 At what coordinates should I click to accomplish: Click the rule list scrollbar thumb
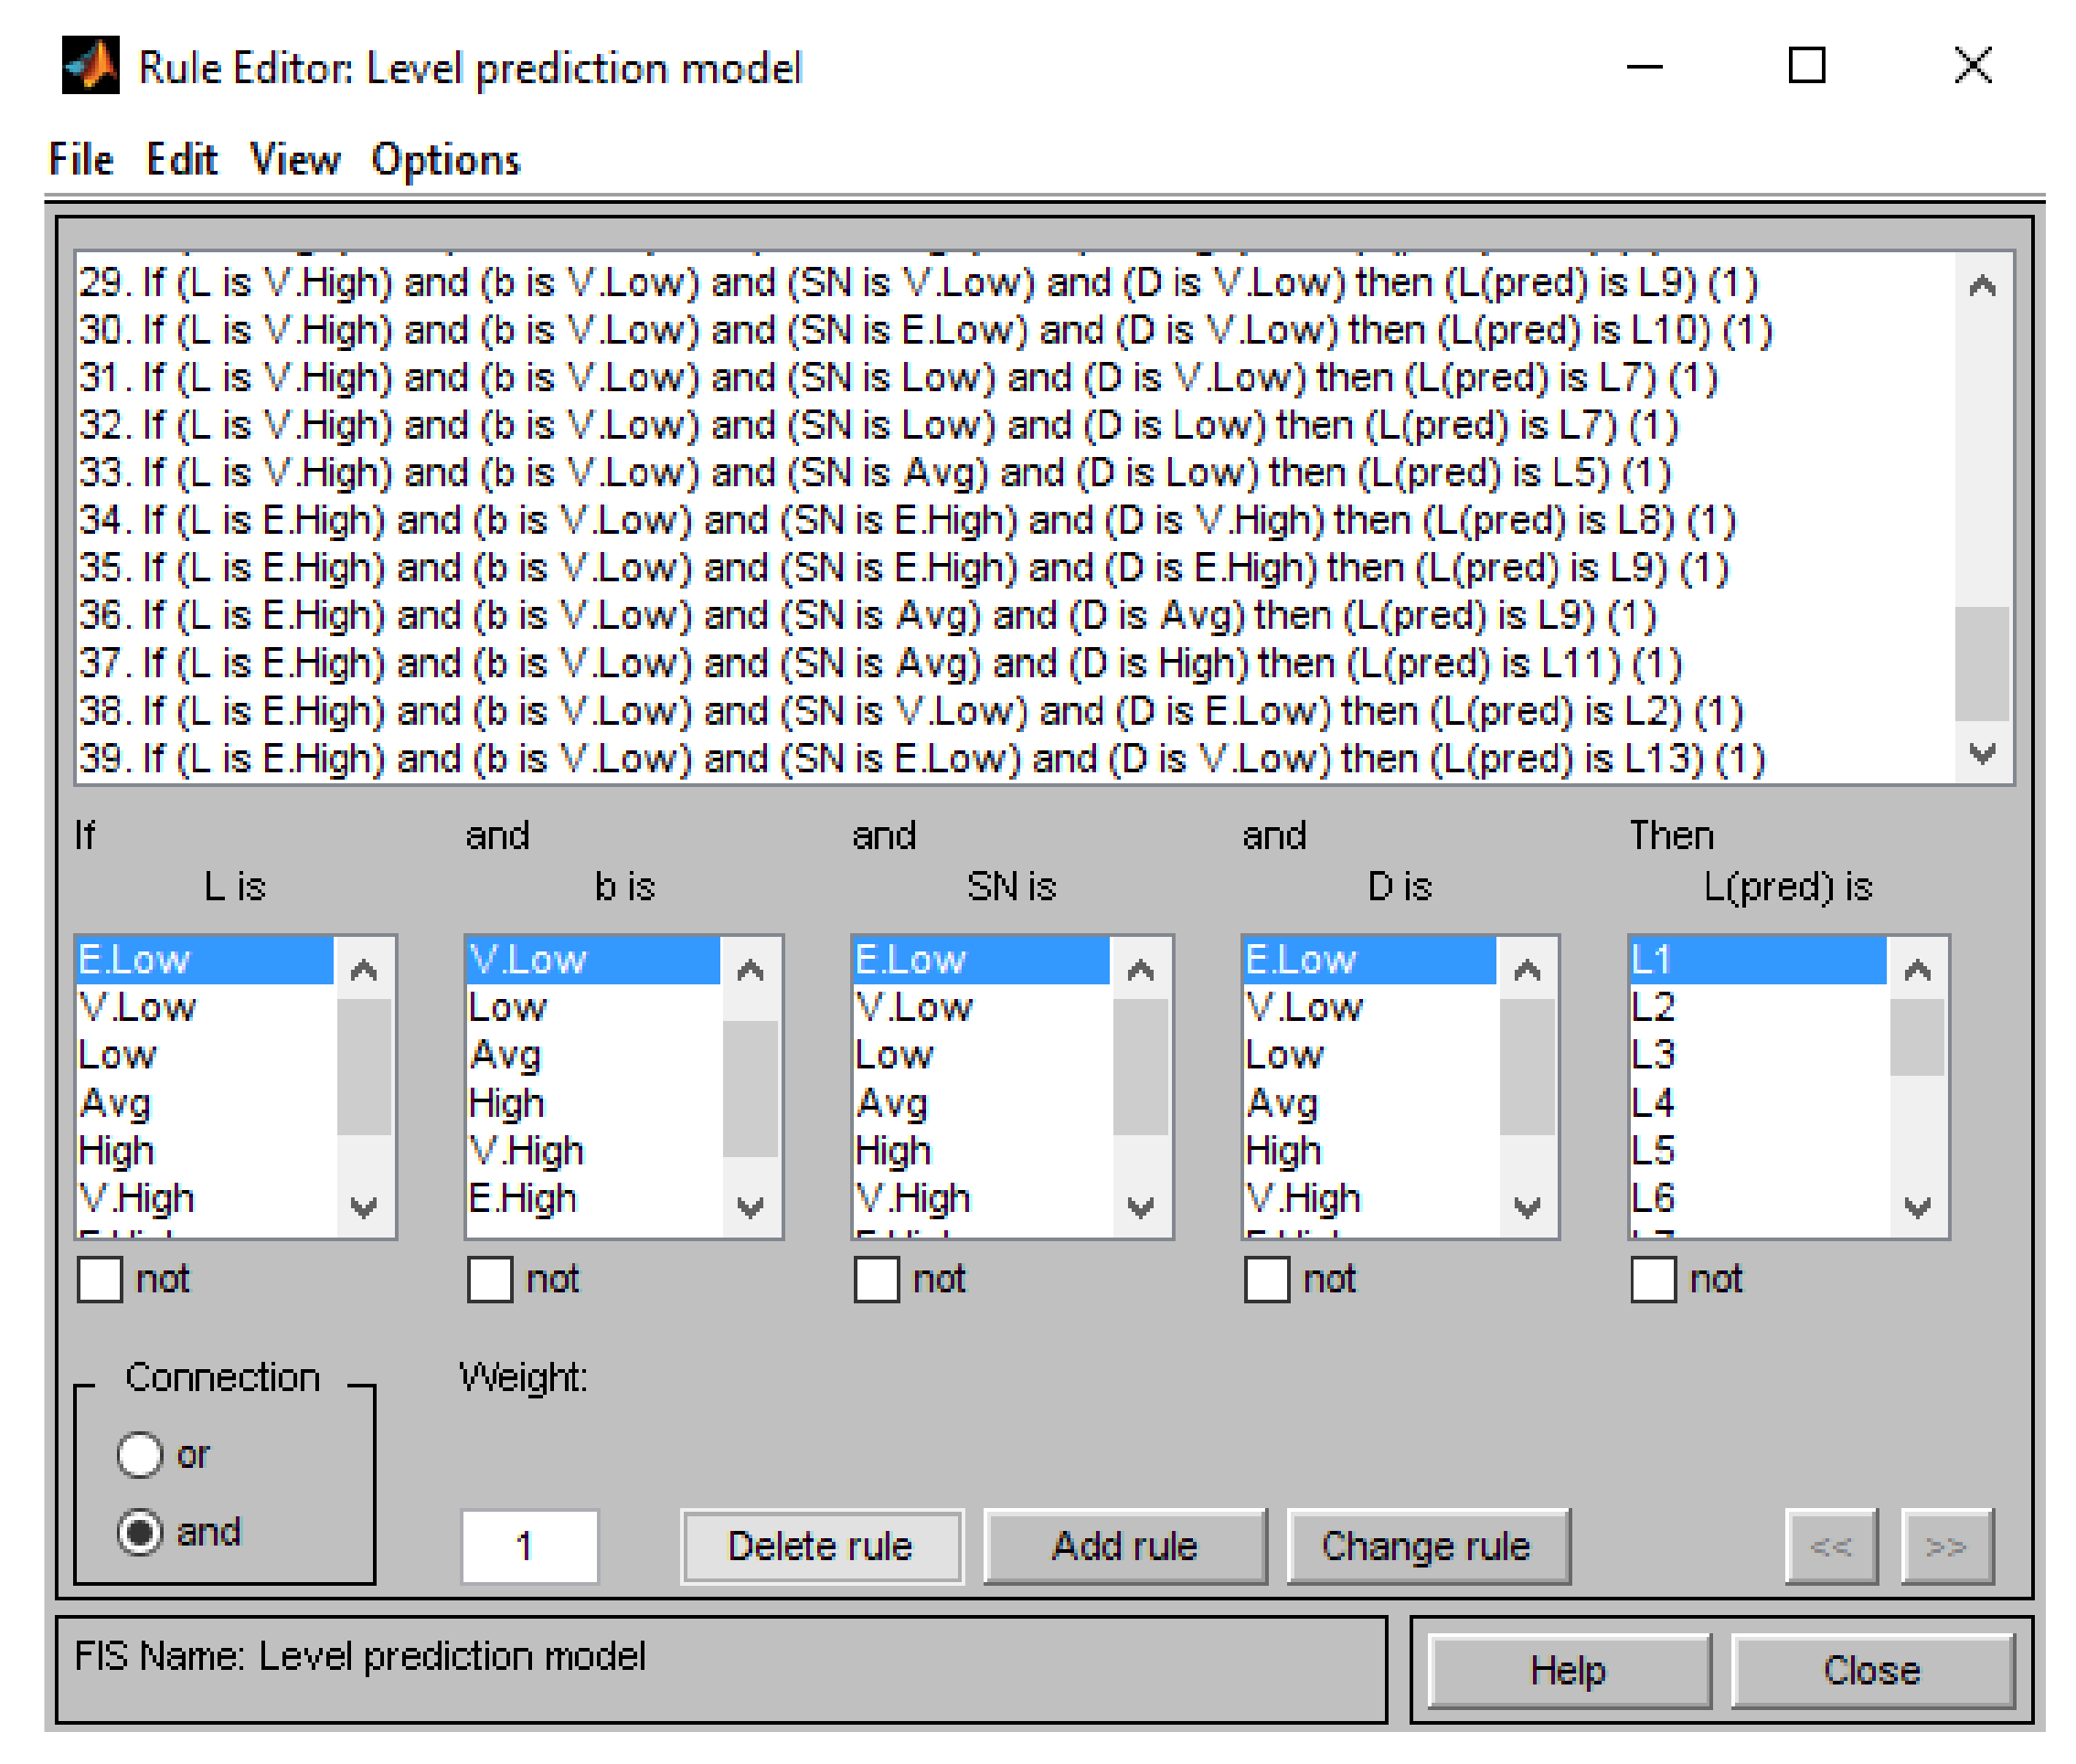click(x=1981, y=663)
